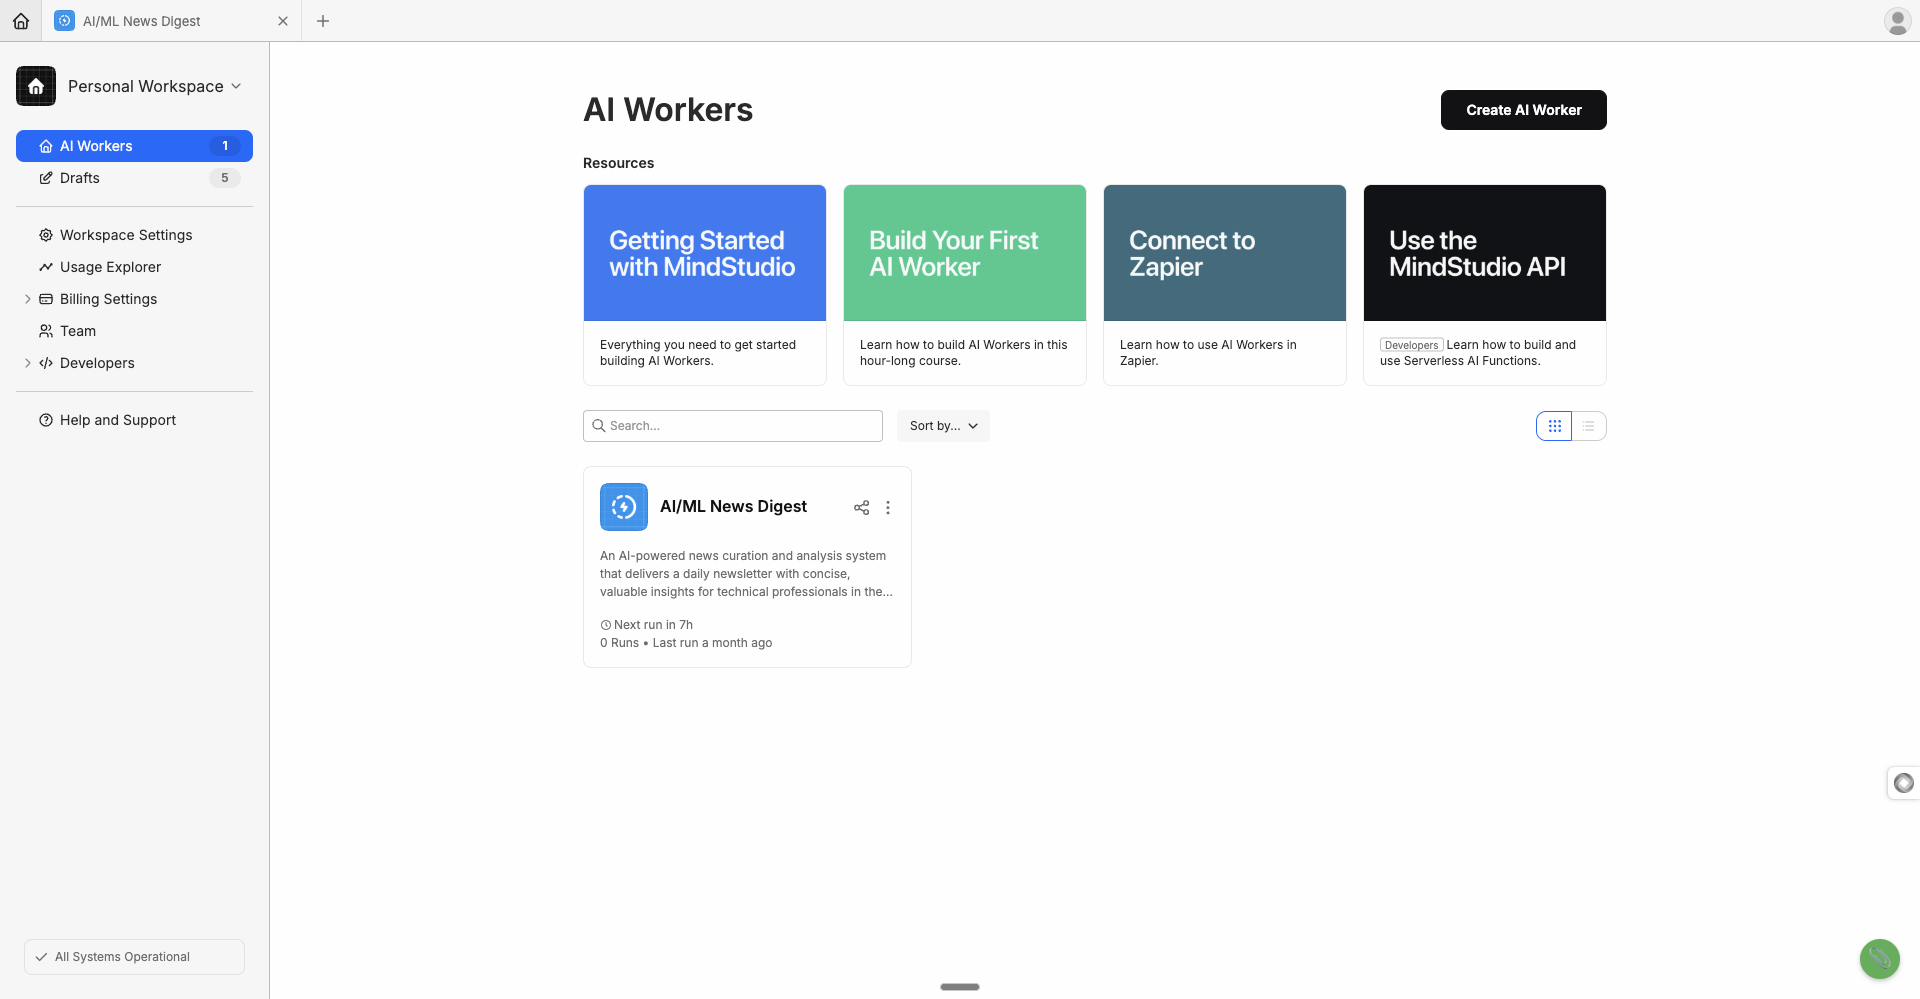This screenshot has width=1920, height=999.
Task: Click the AI/ML News Digest app icon on the card
Action: tap(623, 507)
